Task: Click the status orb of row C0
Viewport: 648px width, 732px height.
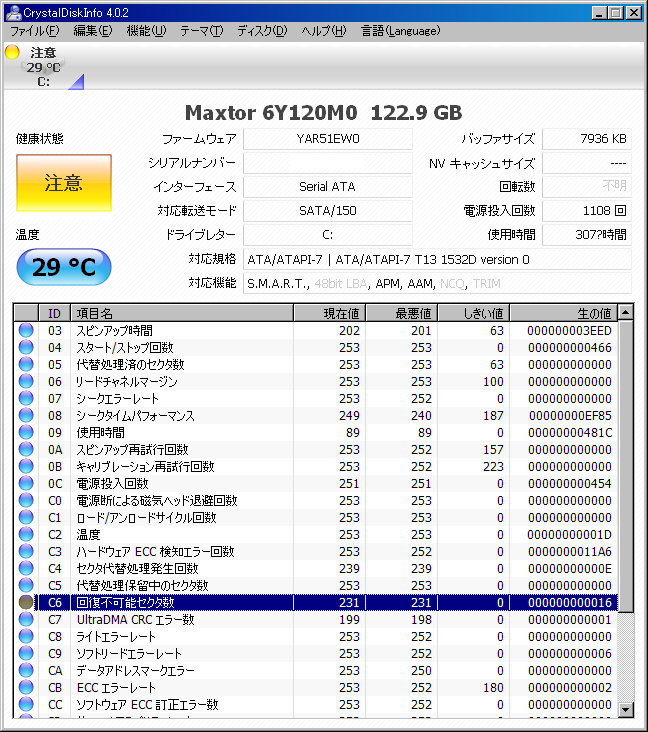Action: point(26,500)
